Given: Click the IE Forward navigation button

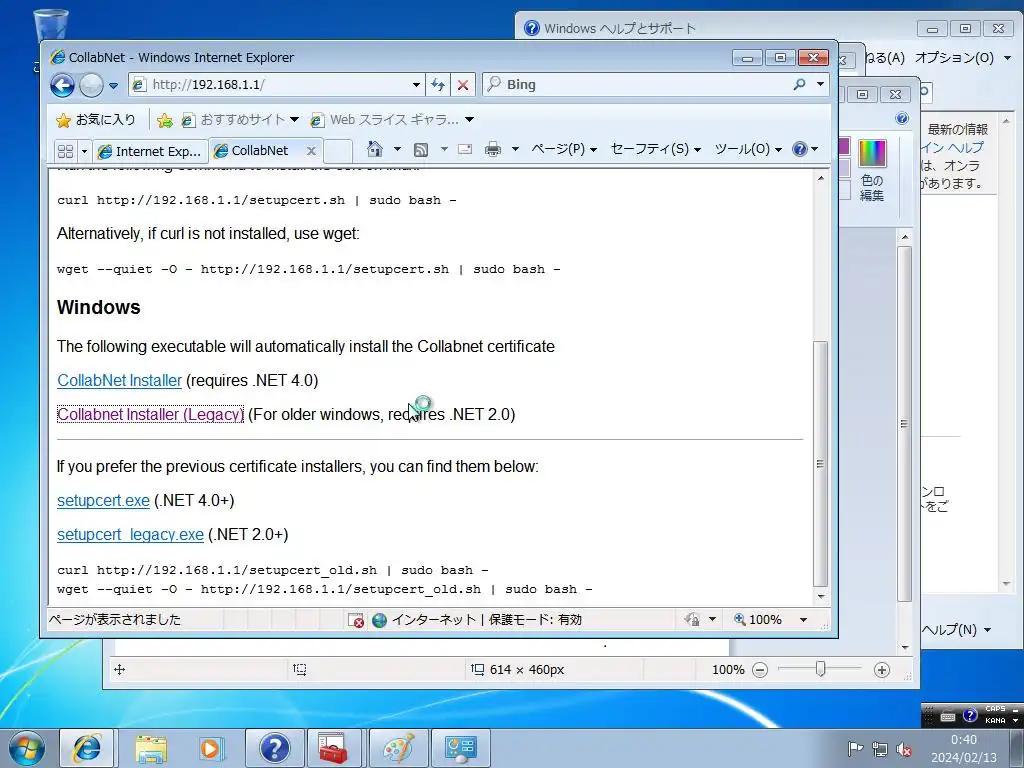Looking at the screenshot, I should tap(91, 85).
